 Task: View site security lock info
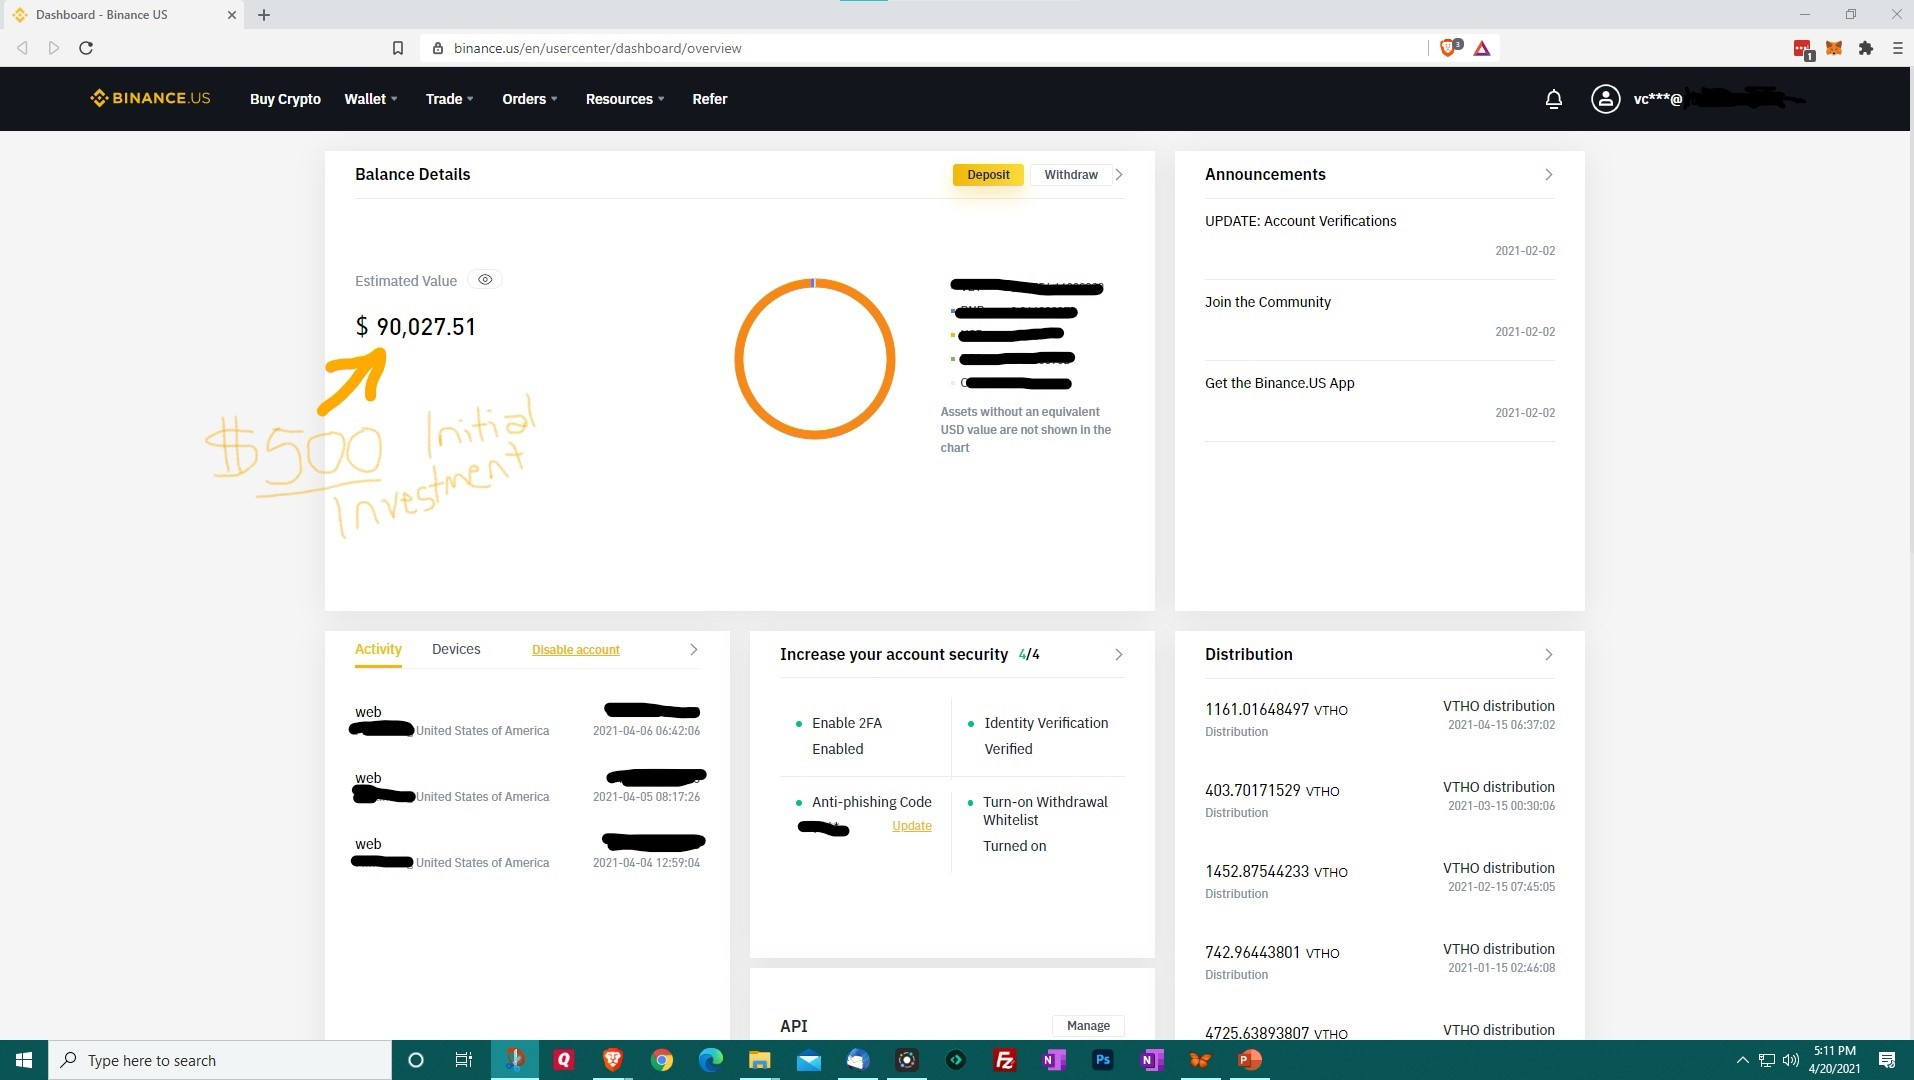coord(438,48)
